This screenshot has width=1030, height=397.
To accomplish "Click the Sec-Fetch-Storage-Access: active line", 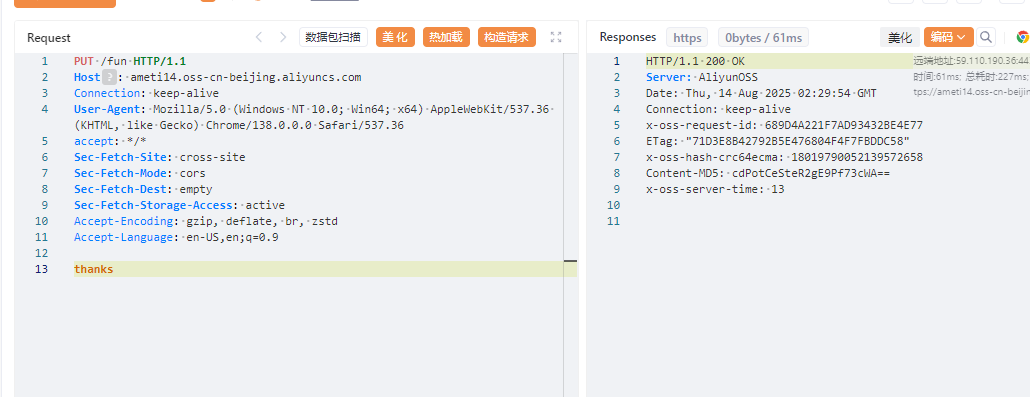I will (179, 205).
